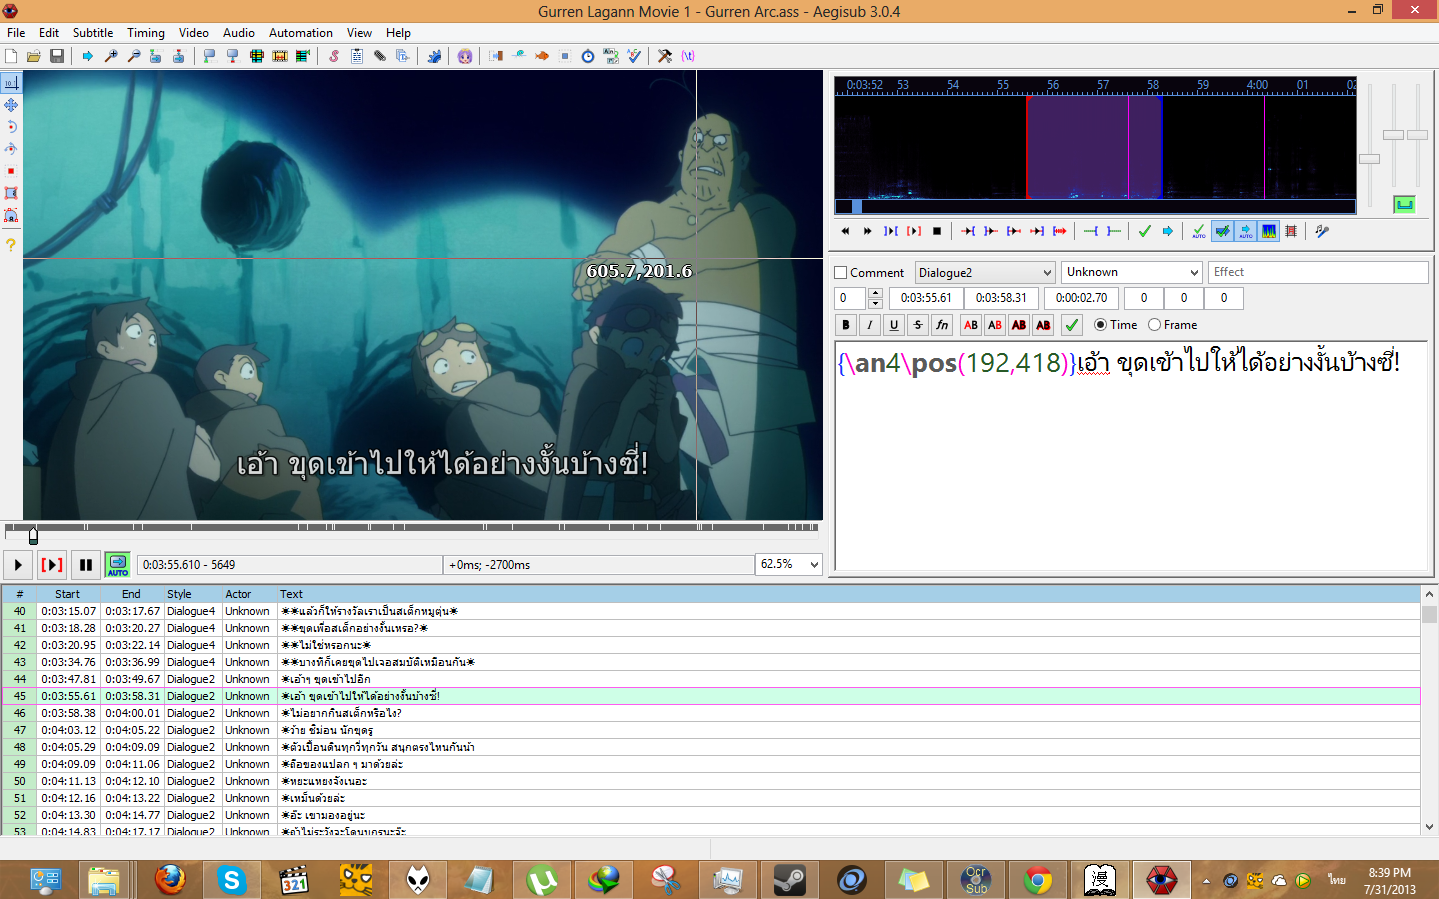The width and height of the screenshot is (1439, 899).
Task: Select subtitle row 46 in the grid
Action: [710, 713]
